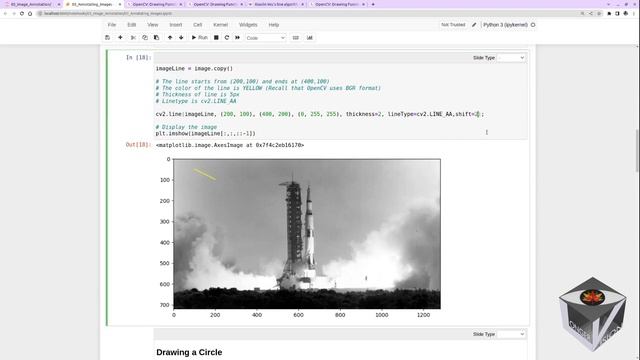Click the matplotlib AxesImage output text

point(230,145)
